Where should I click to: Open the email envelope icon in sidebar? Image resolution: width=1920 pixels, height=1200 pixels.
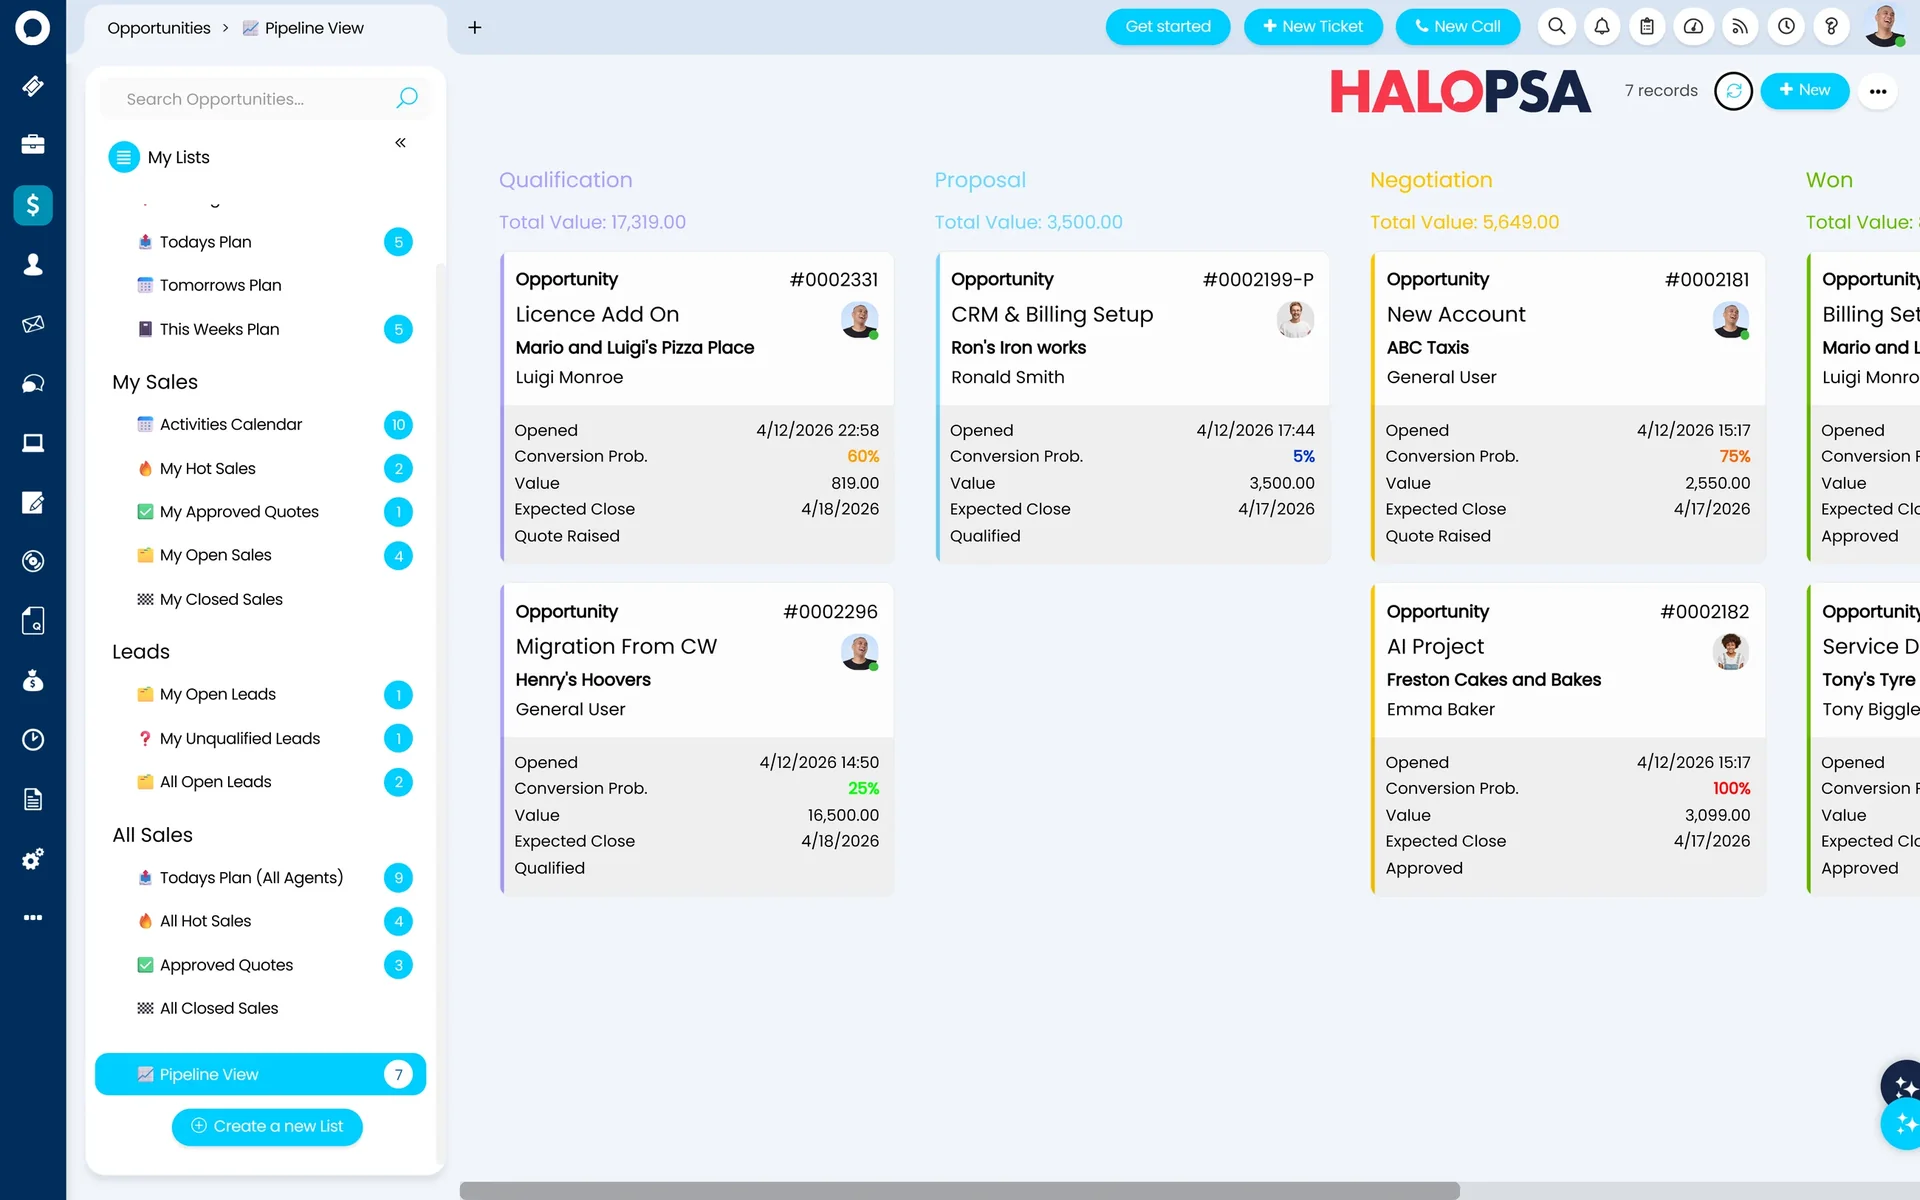coord(32,324)
